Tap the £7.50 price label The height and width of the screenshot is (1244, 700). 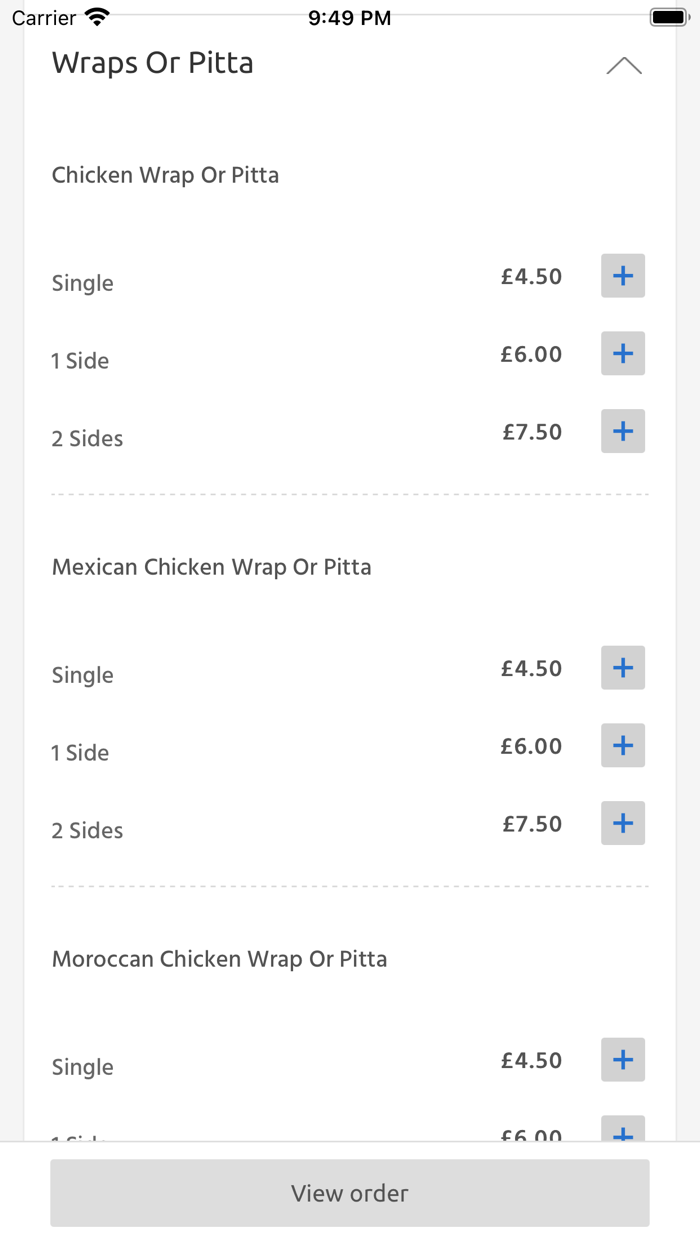[x=531, y=431]
